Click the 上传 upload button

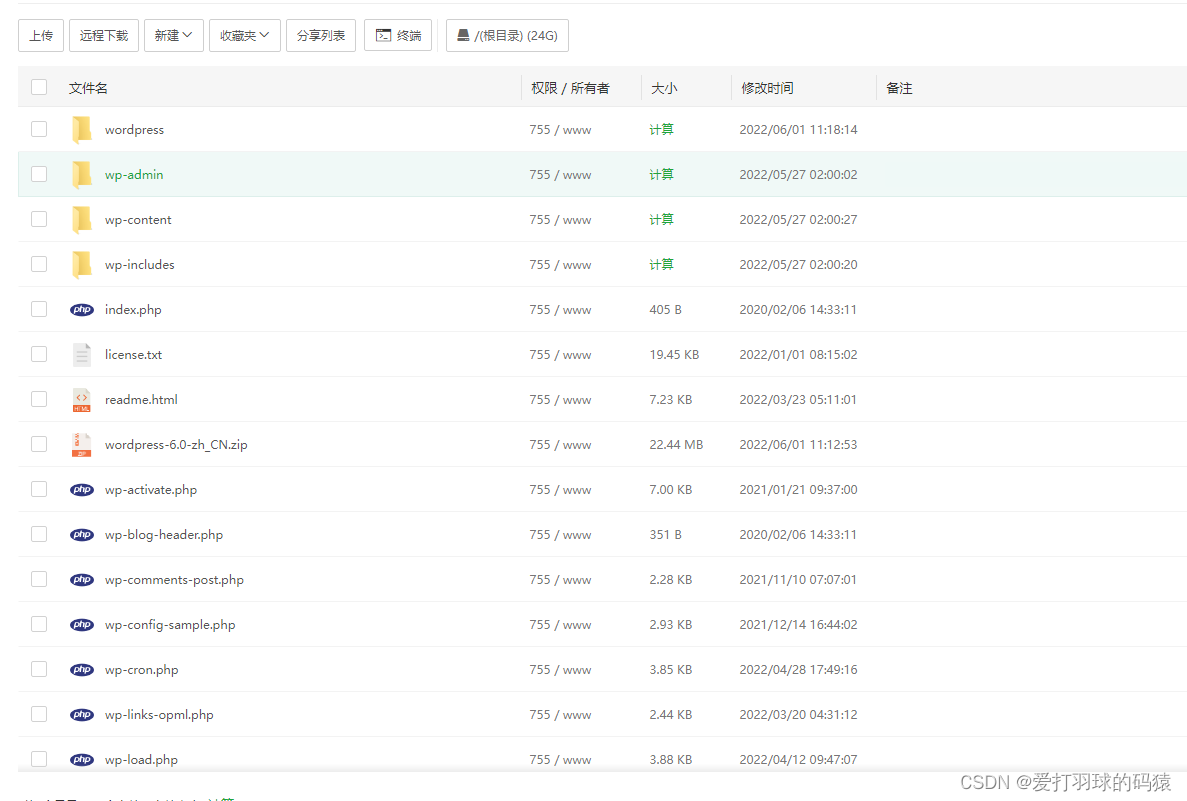(x=41, y=36)
